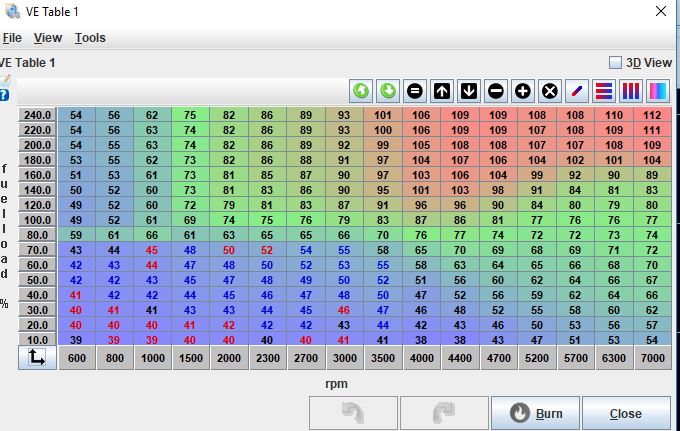
Task: Open the File menu
Action: pos(12,38)
